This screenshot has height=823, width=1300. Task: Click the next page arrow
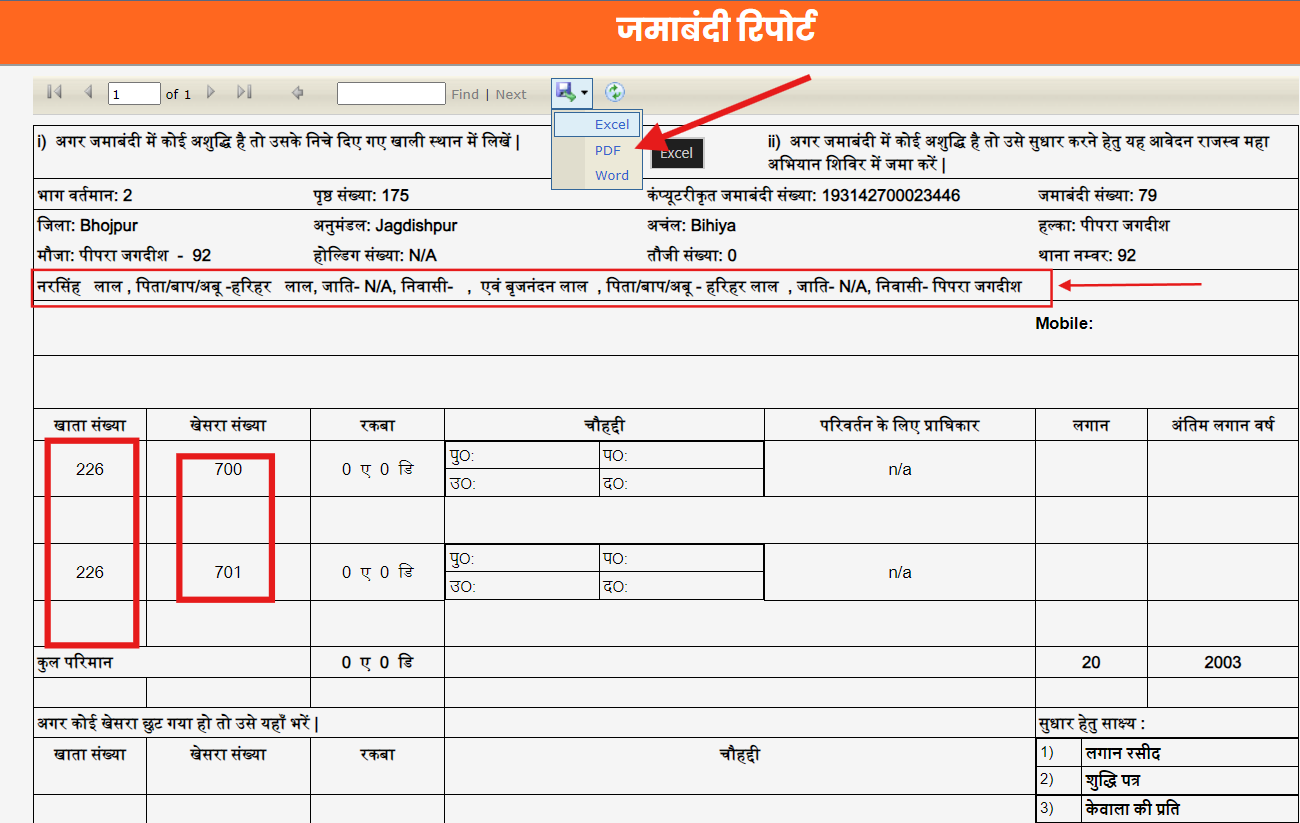click(x=211, y=92)
